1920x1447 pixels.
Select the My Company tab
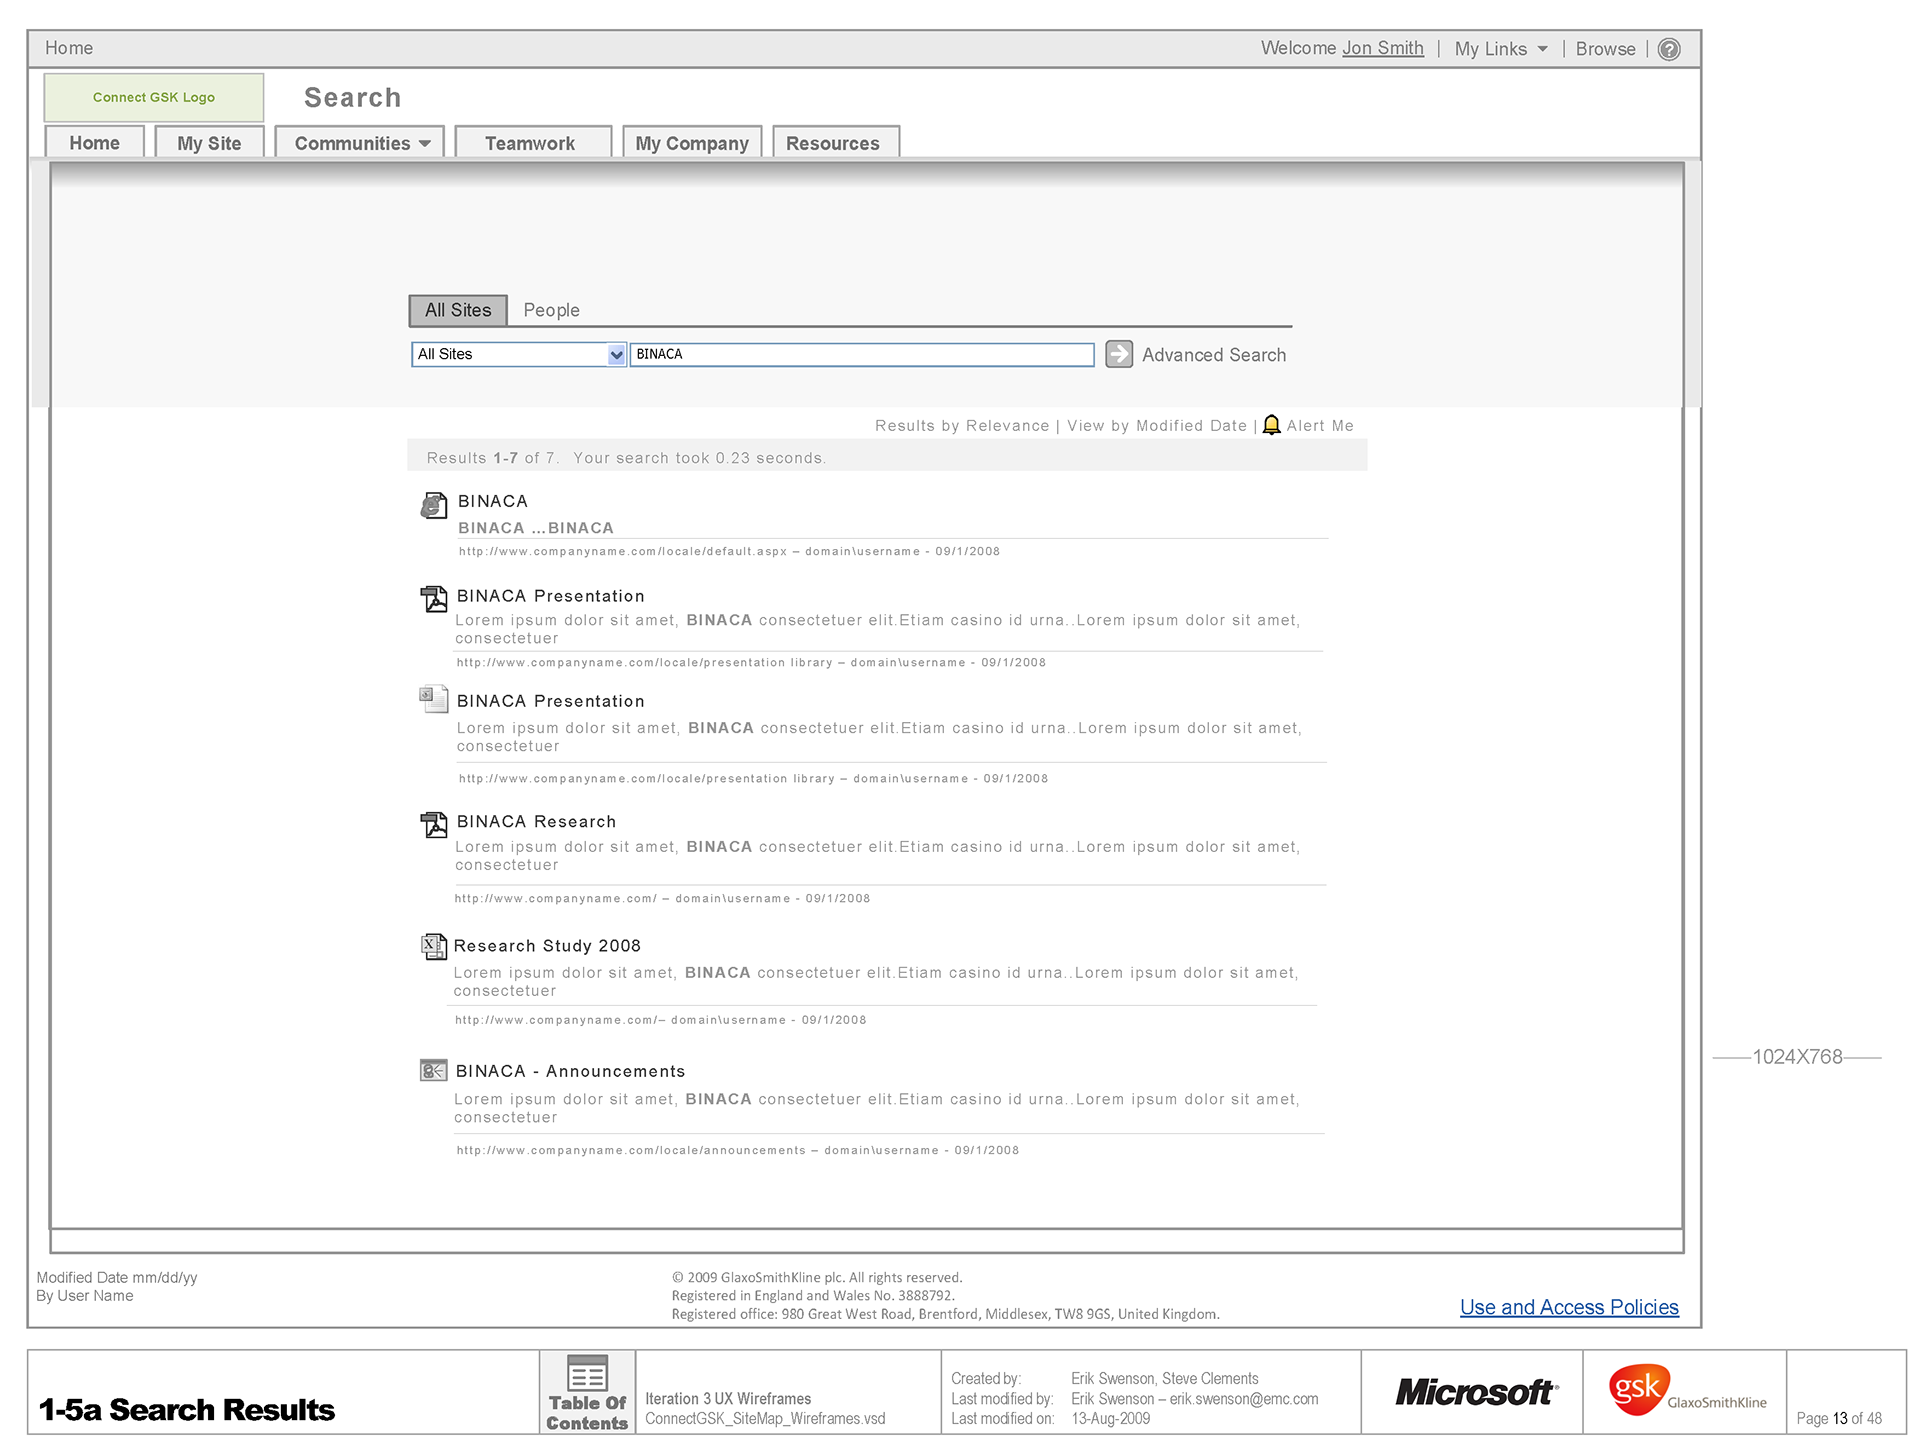(691, 143)
